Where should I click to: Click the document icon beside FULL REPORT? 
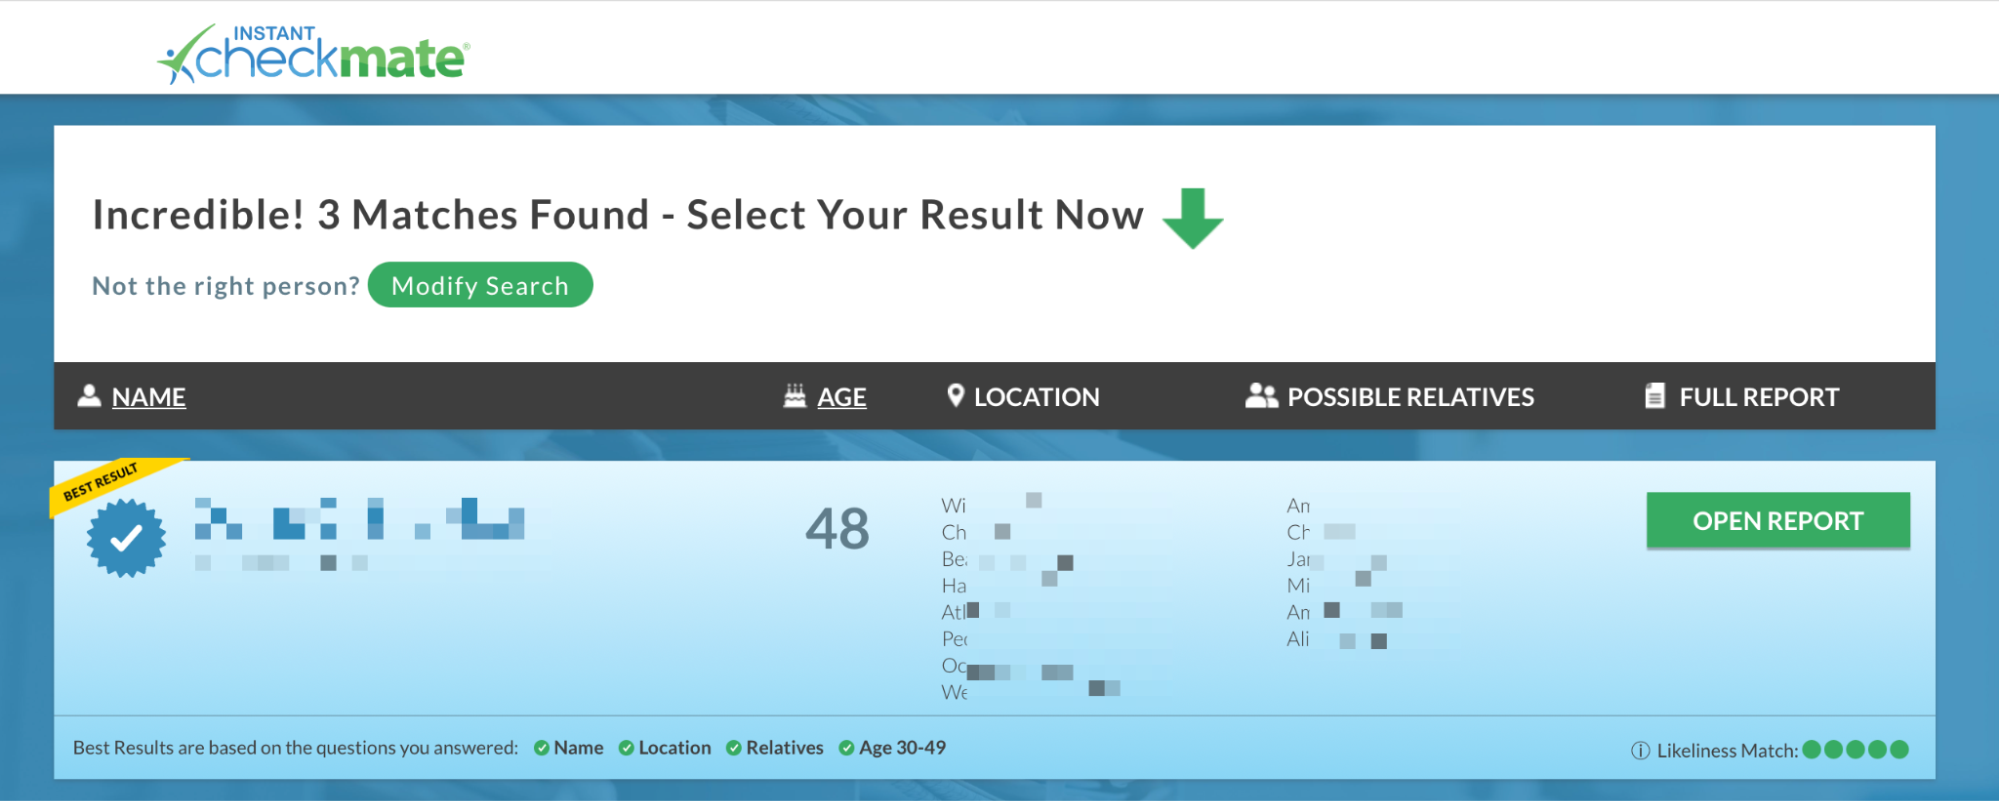pos(1655,396)
